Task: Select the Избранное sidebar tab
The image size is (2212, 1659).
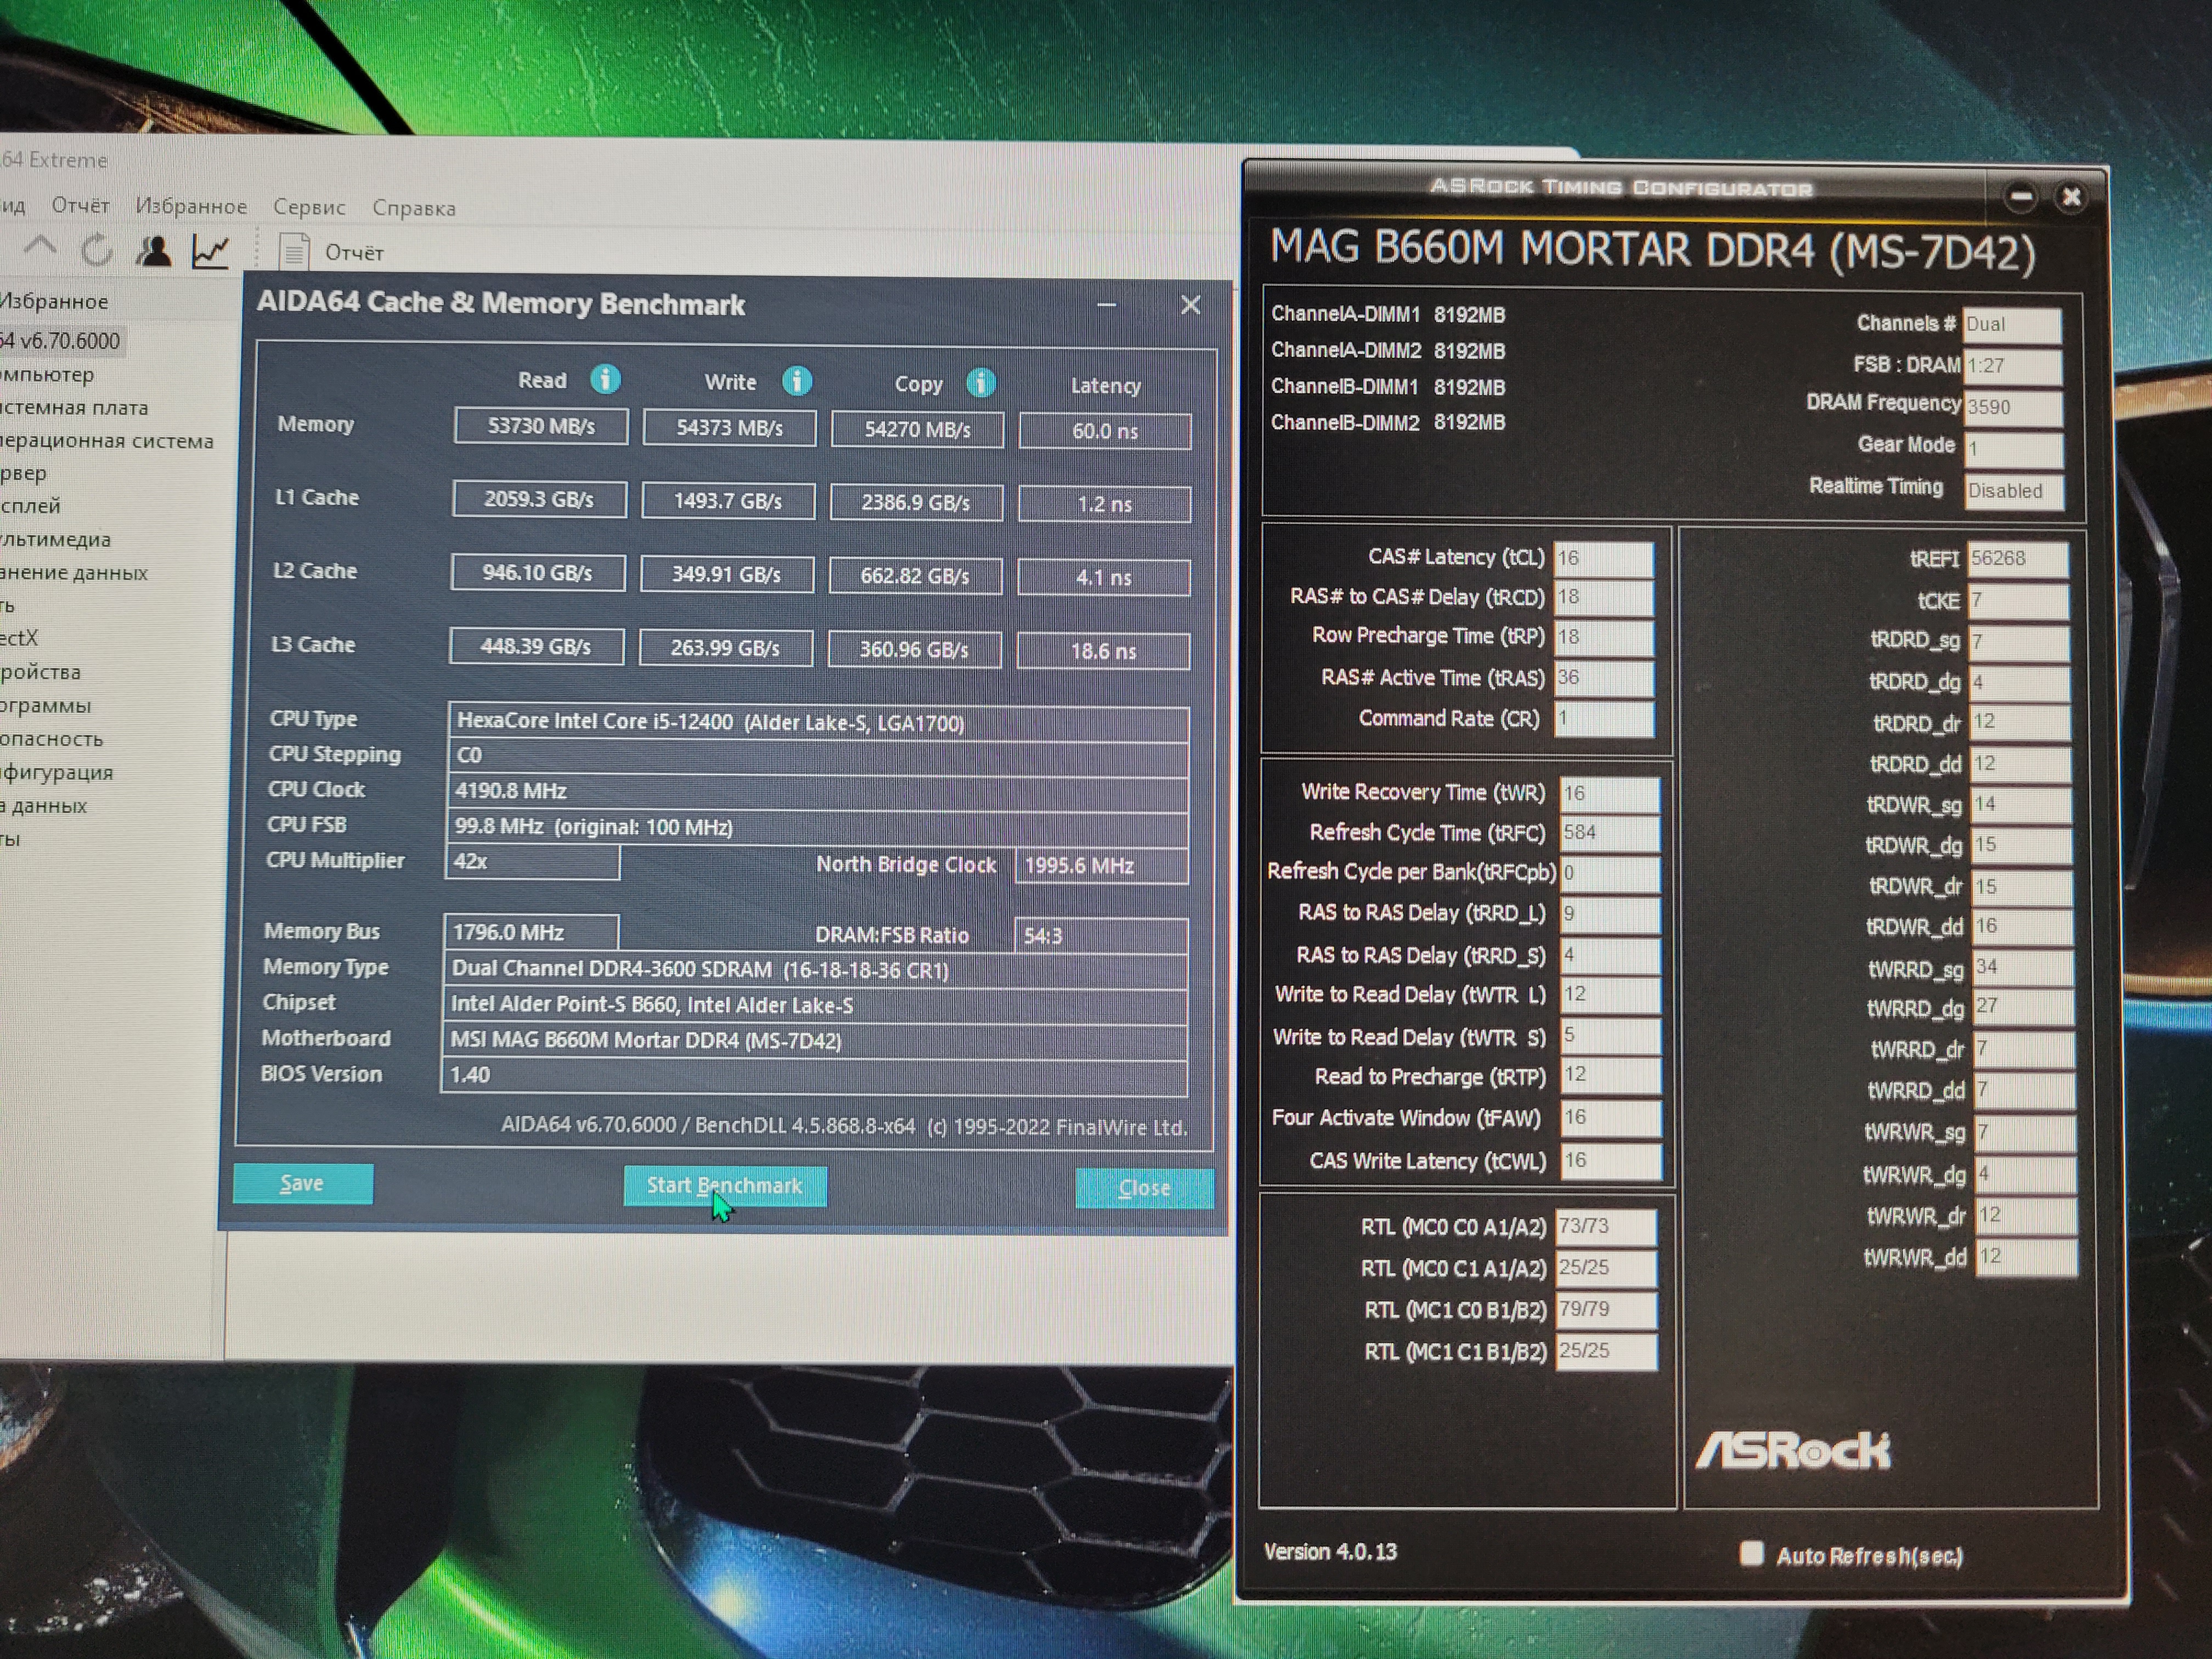Action: click(x=55, y=301)
